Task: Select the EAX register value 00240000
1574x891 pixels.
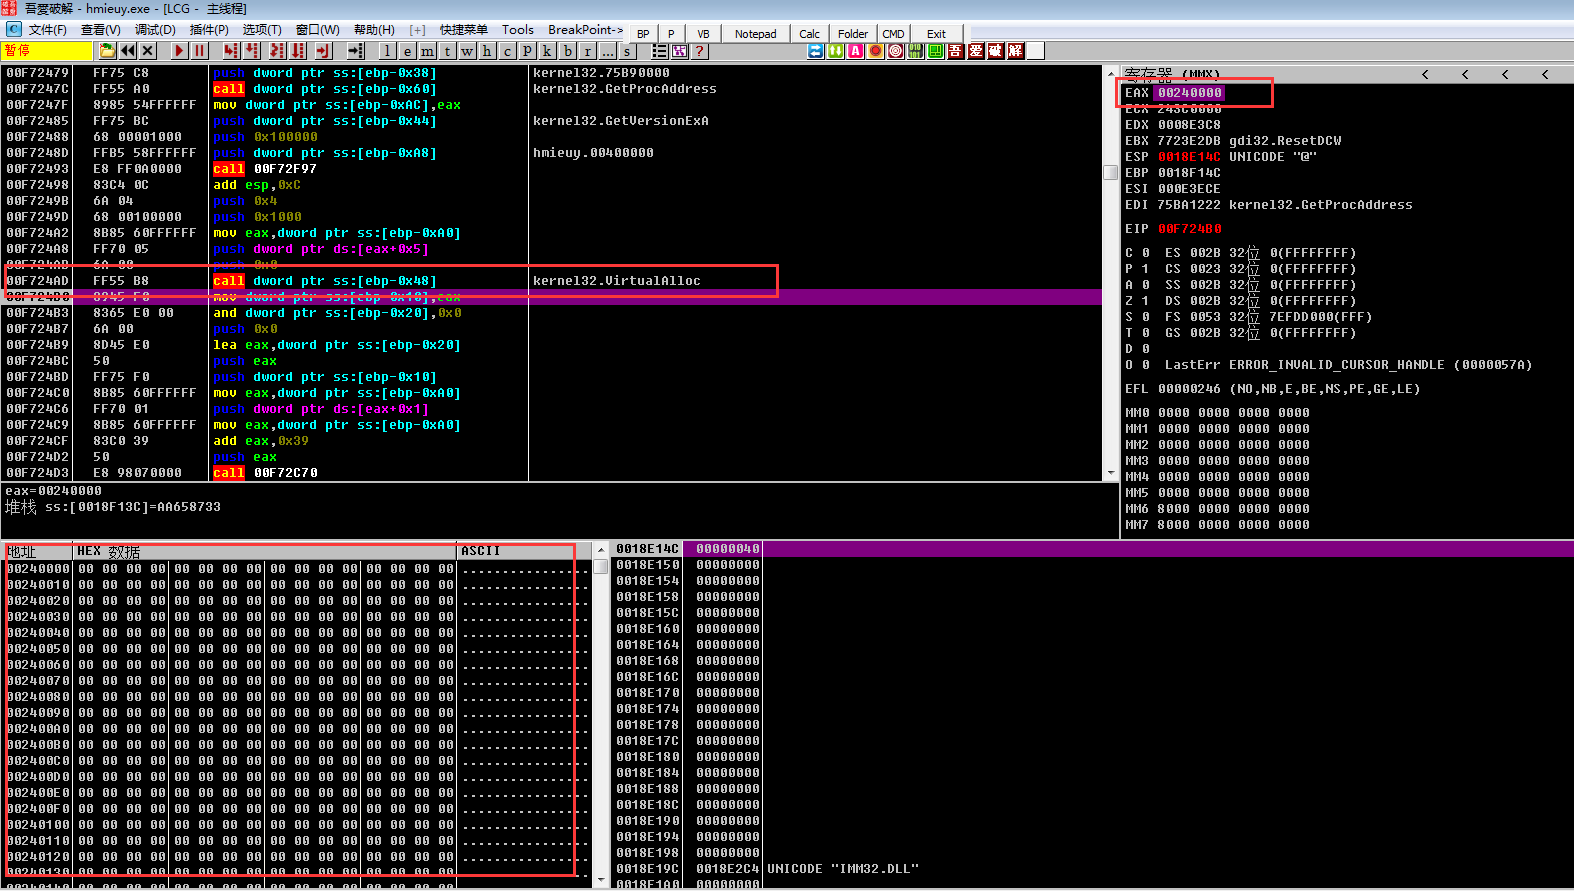Action: (1190, 93)
